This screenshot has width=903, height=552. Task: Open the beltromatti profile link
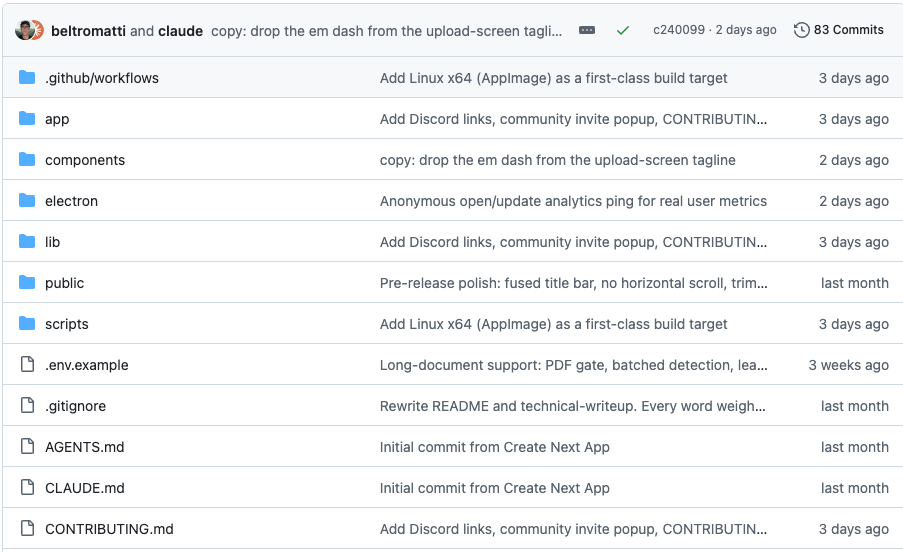click(88, 31)
